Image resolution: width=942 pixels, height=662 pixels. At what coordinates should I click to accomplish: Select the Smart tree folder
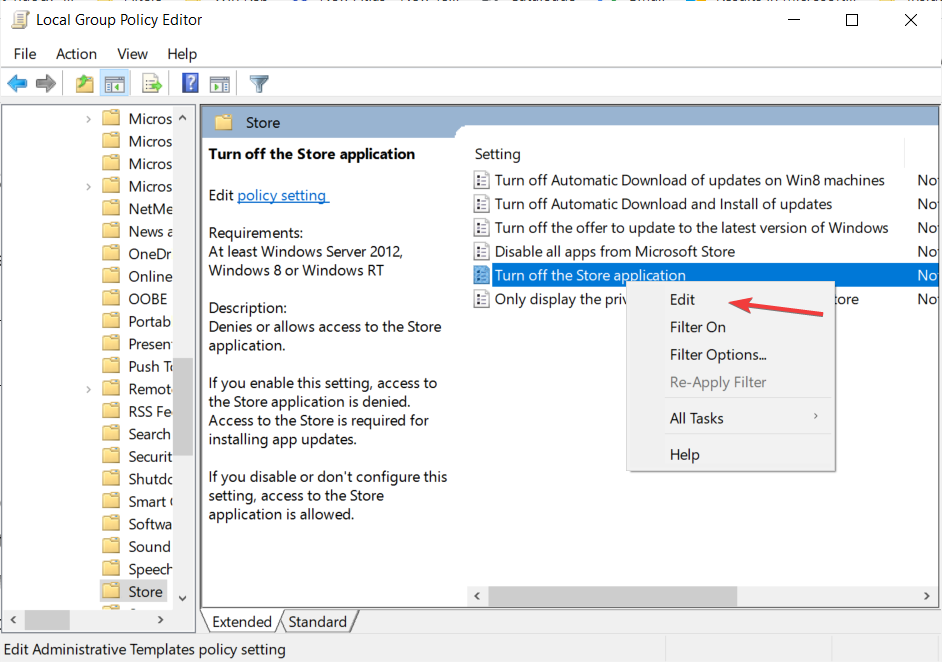pyautogui.click(x=150, y=502)
